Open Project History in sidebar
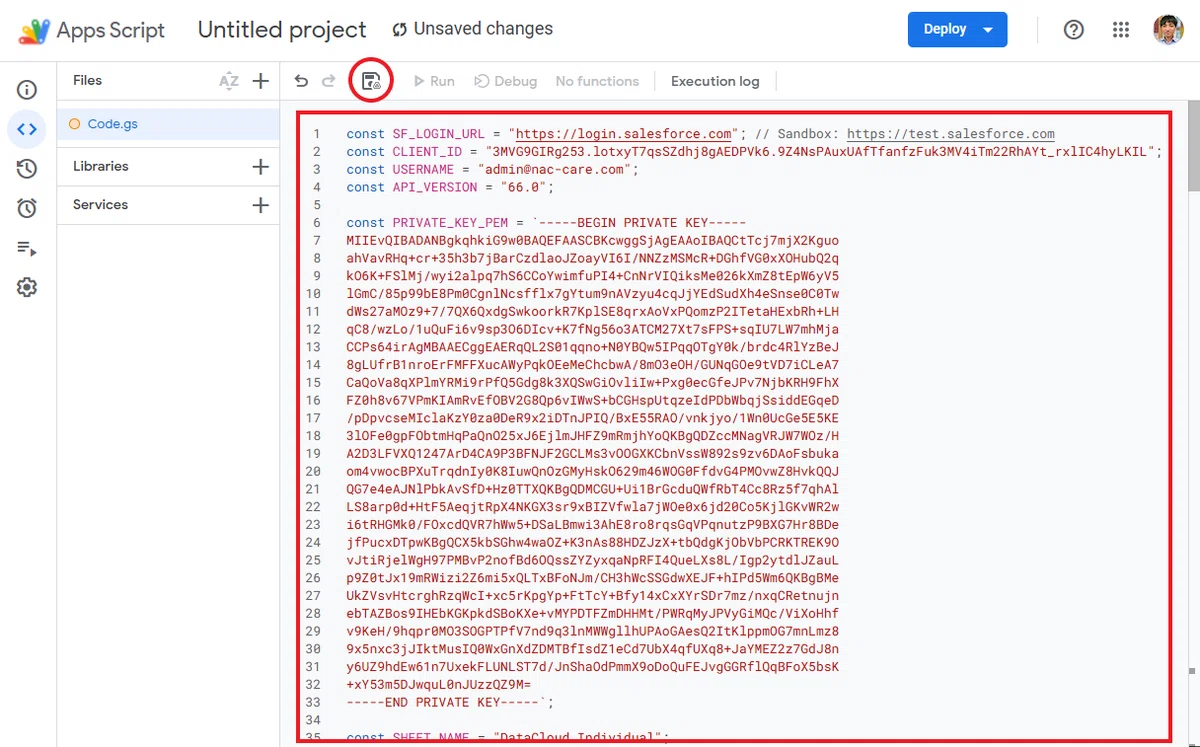The image size is (1200, 747). click(x=27, y=169)
